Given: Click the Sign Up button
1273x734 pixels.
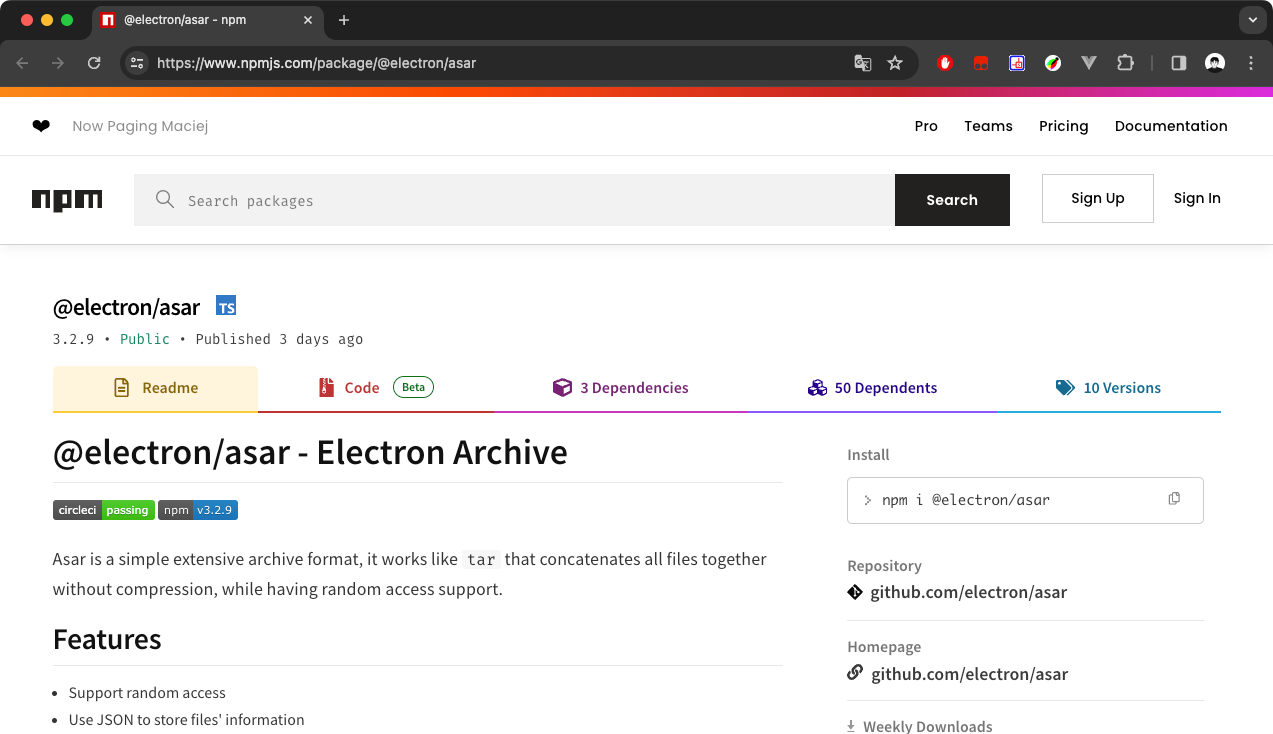Looking at the screenshot, I should coord(1098,198).
